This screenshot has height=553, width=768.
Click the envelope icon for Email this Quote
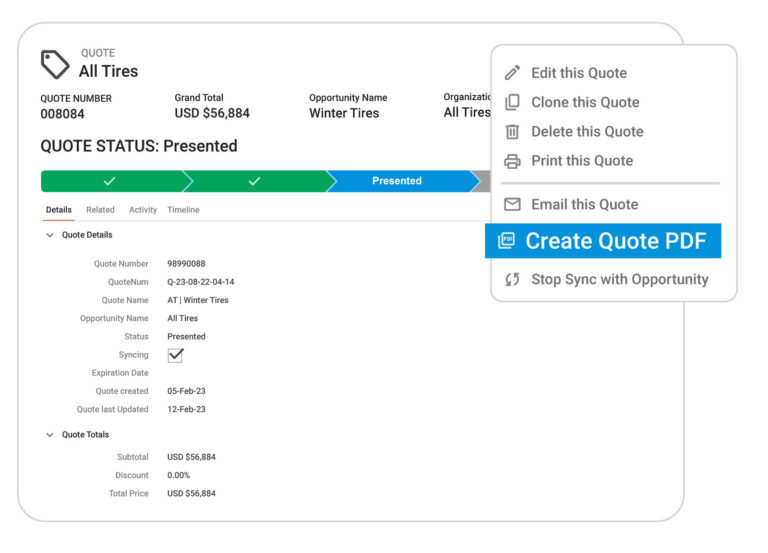point(512,204)
